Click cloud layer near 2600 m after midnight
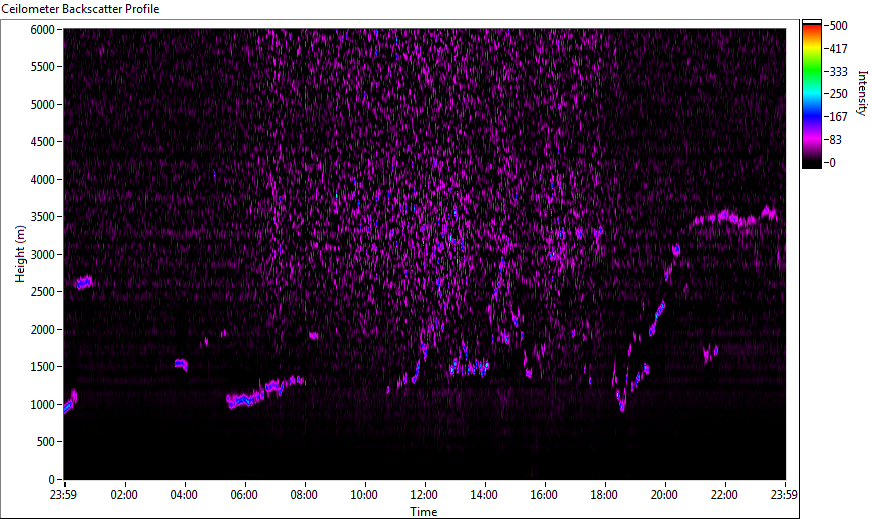Image resolution: width=872 pixels, height=519 pixels. coord(84,282)
